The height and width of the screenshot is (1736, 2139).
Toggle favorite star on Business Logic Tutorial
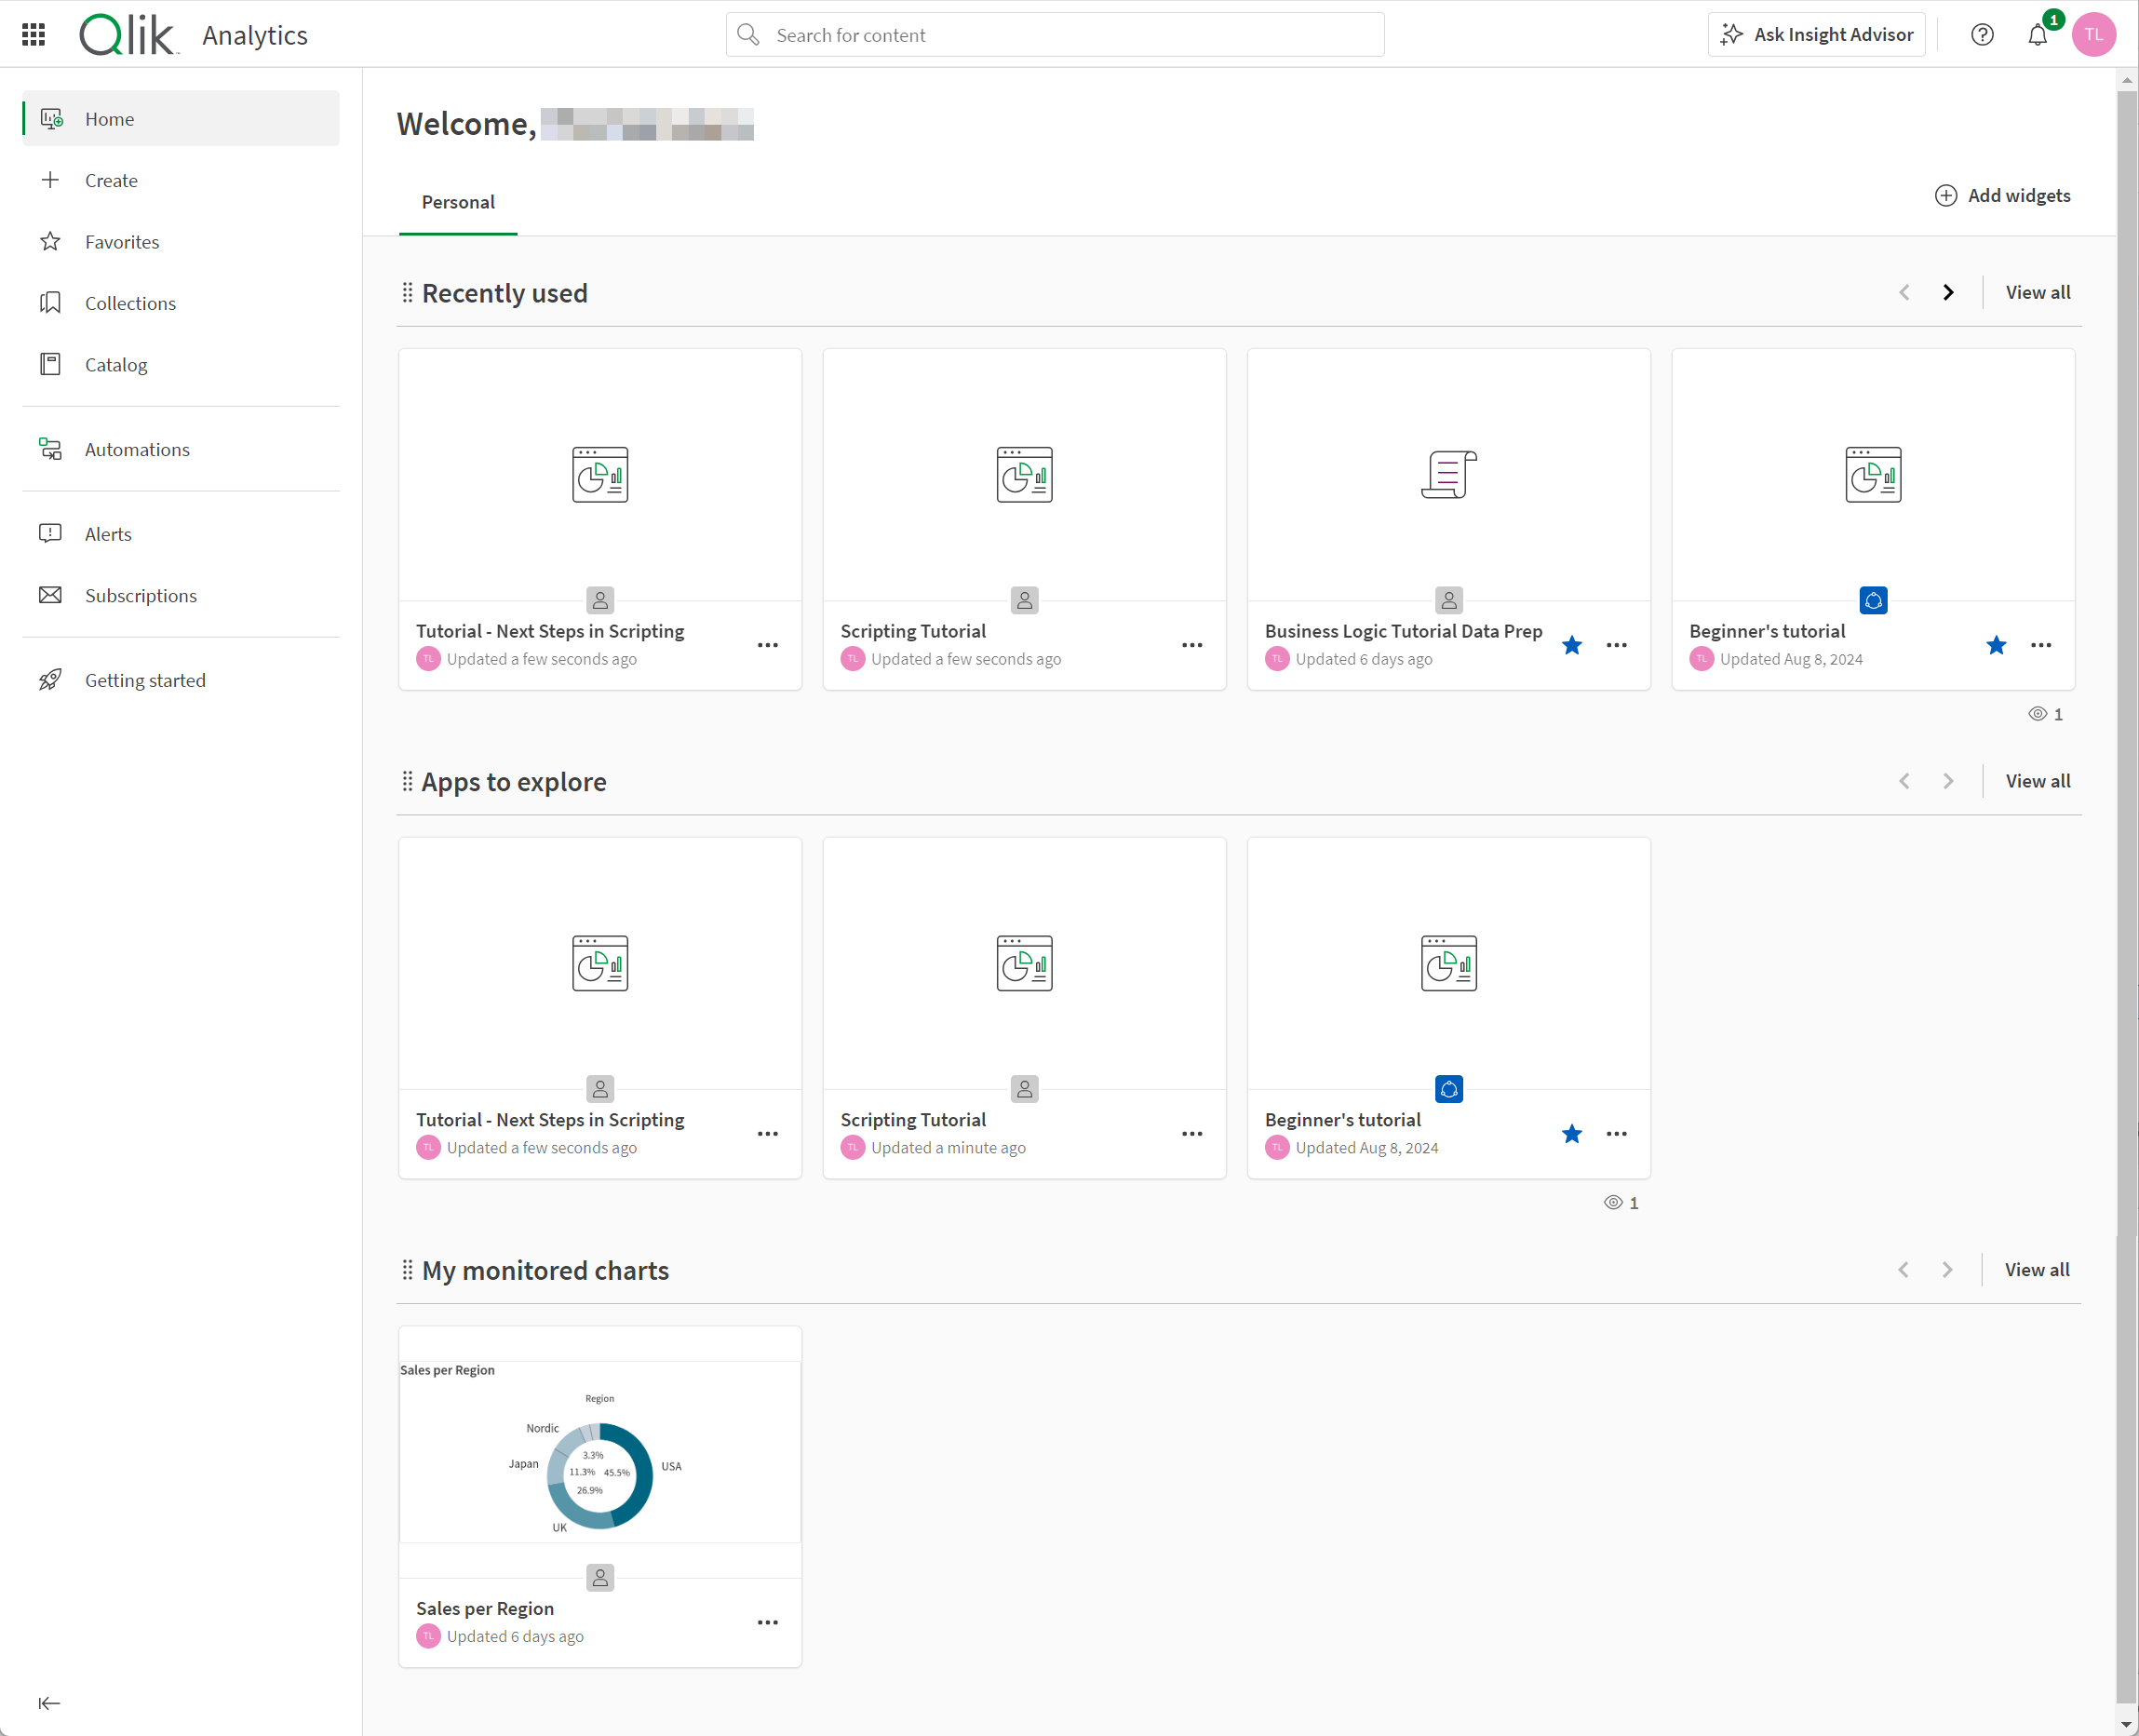click(x=1570, y=643)
